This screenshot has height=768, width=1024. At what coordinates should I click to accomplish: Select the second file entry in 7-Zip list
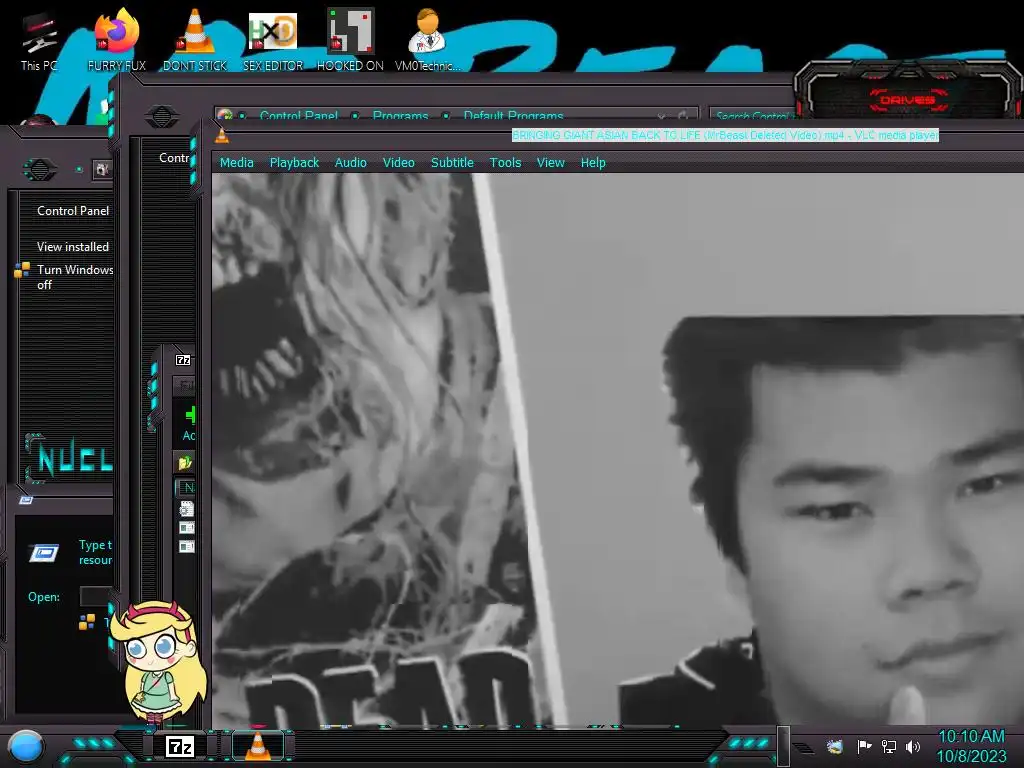click(x=187, y=528)
